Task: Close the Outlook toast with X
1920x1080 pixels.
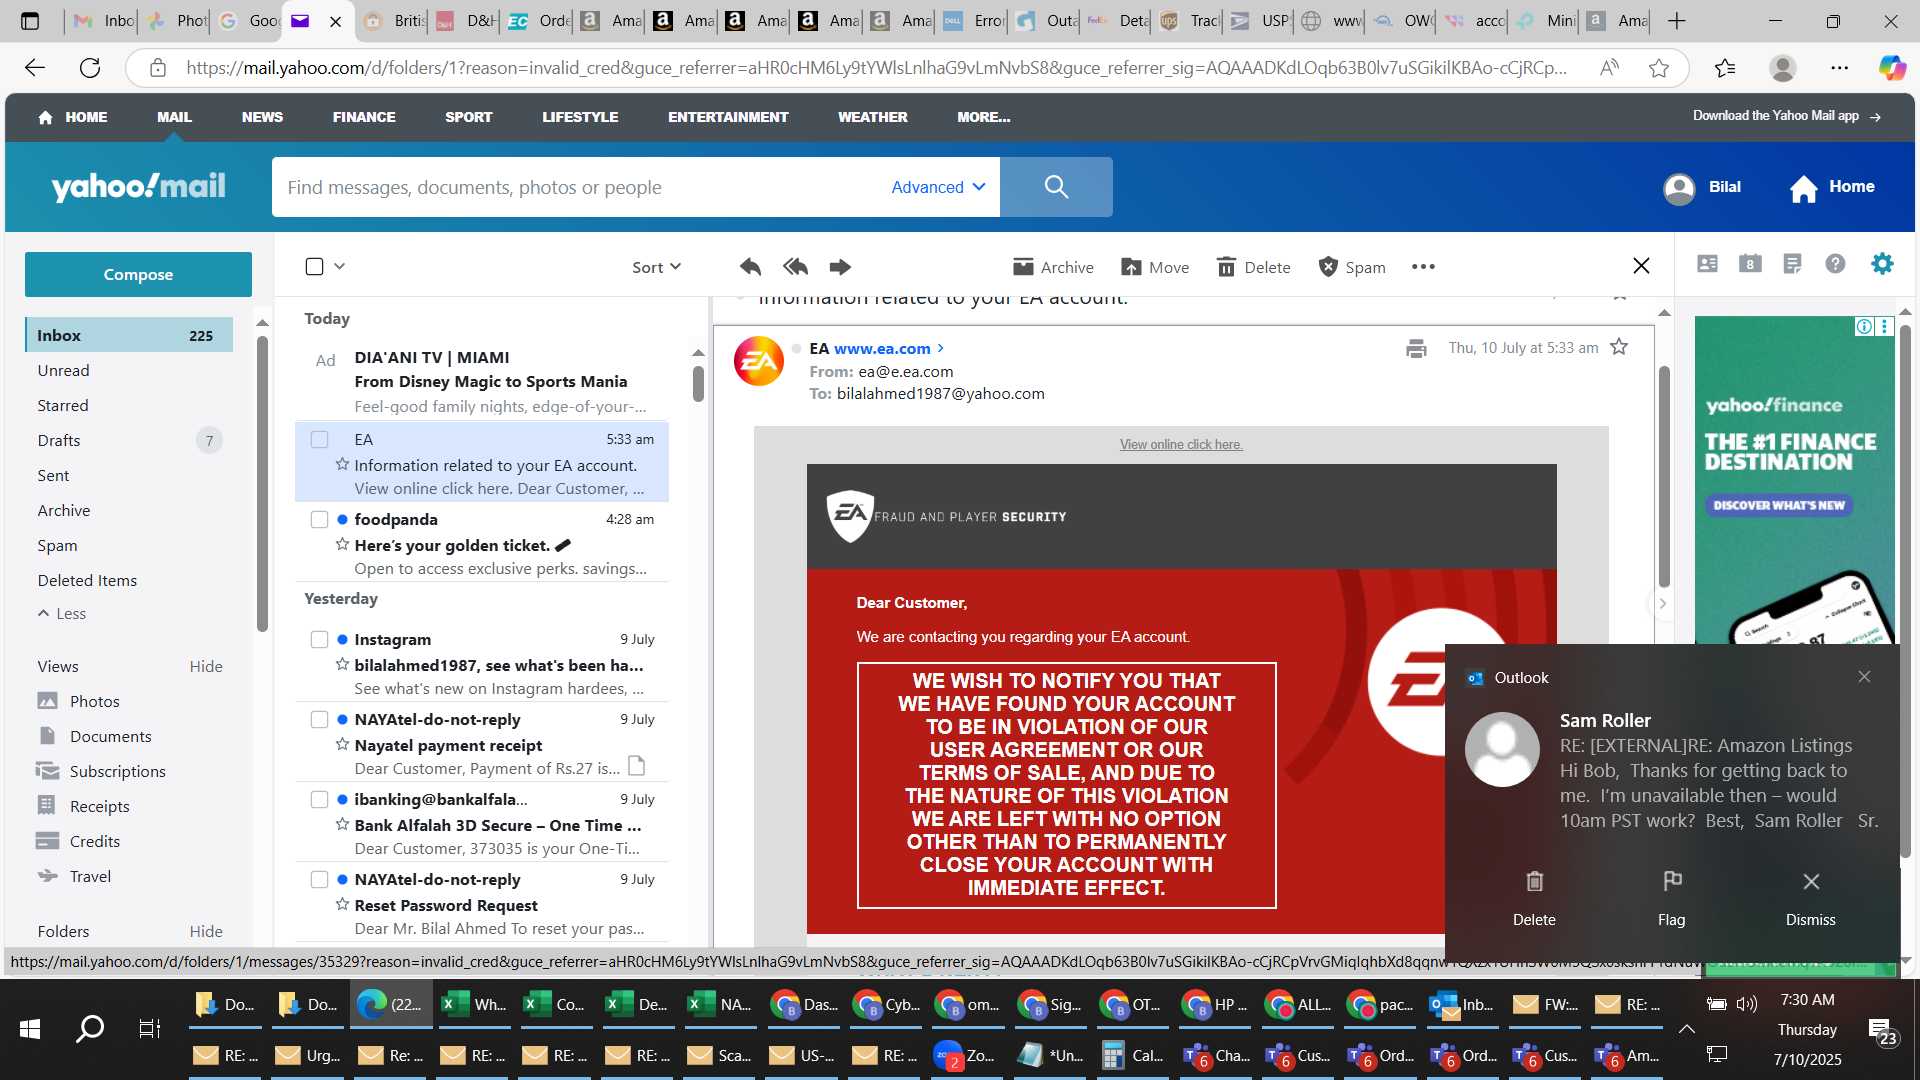Action: tap(1864, 677)
